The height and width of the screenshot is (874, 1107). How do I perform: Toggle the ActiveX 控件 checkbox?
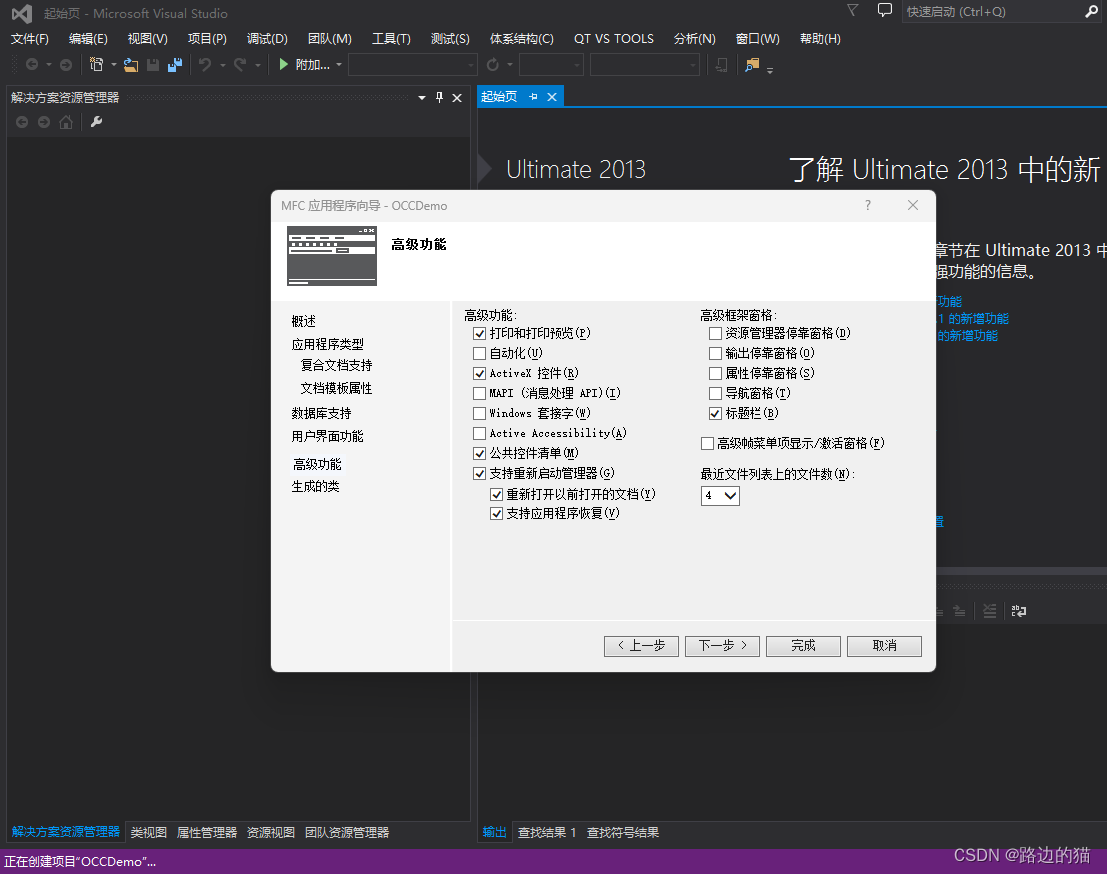coord(479,373)
